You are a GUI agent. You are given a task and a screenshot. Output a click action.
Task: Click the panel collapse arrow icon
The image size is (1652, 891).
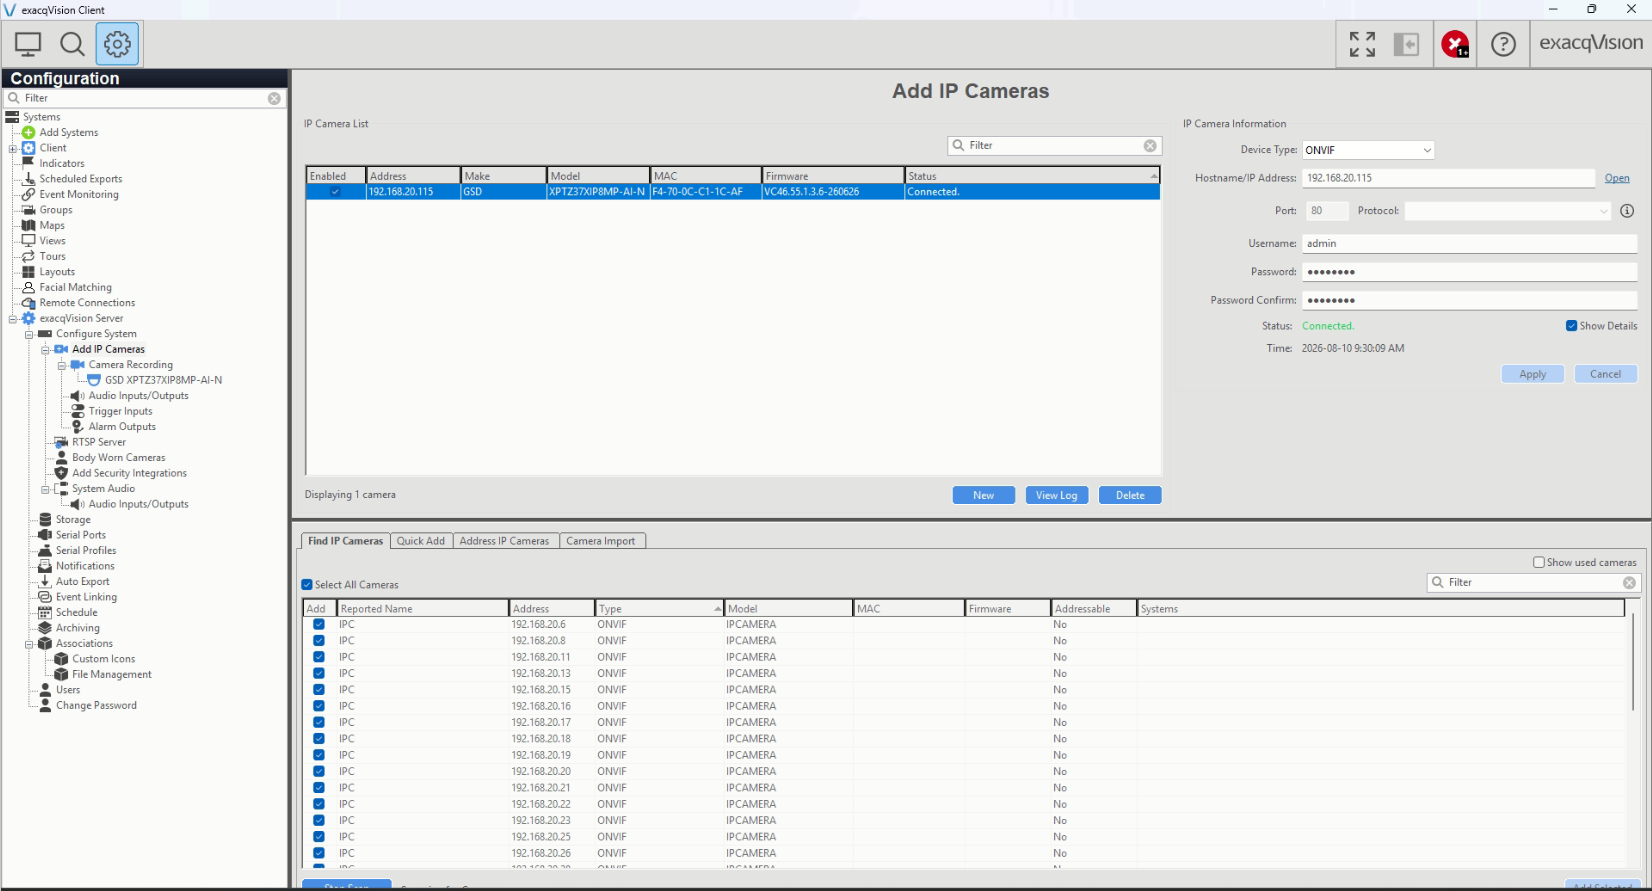[1407, 44]
